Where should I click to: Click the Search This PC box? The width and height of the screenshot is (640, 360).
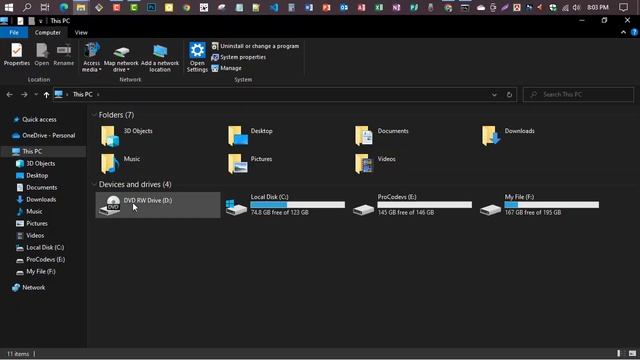tap(578, 95)
